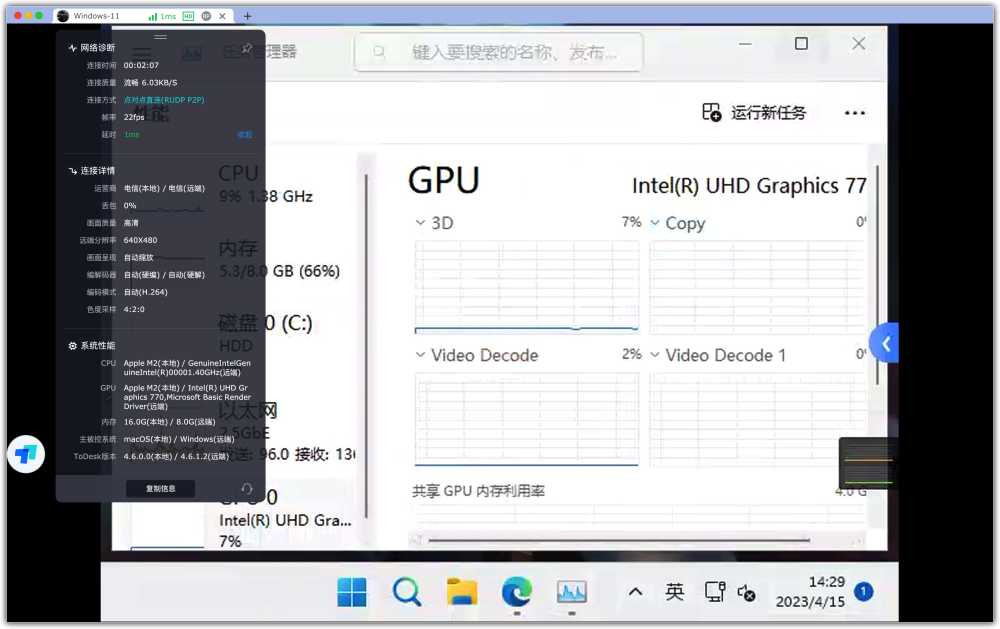
Task: Open notification center badge showing 1
Action: click(x=864, y=591)
